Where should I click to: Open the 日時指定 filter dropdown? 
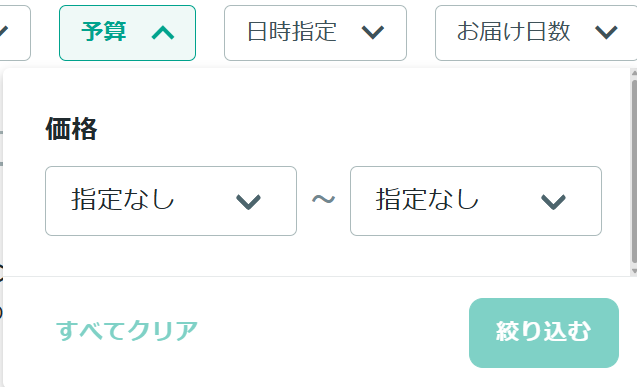coord(315,33)
